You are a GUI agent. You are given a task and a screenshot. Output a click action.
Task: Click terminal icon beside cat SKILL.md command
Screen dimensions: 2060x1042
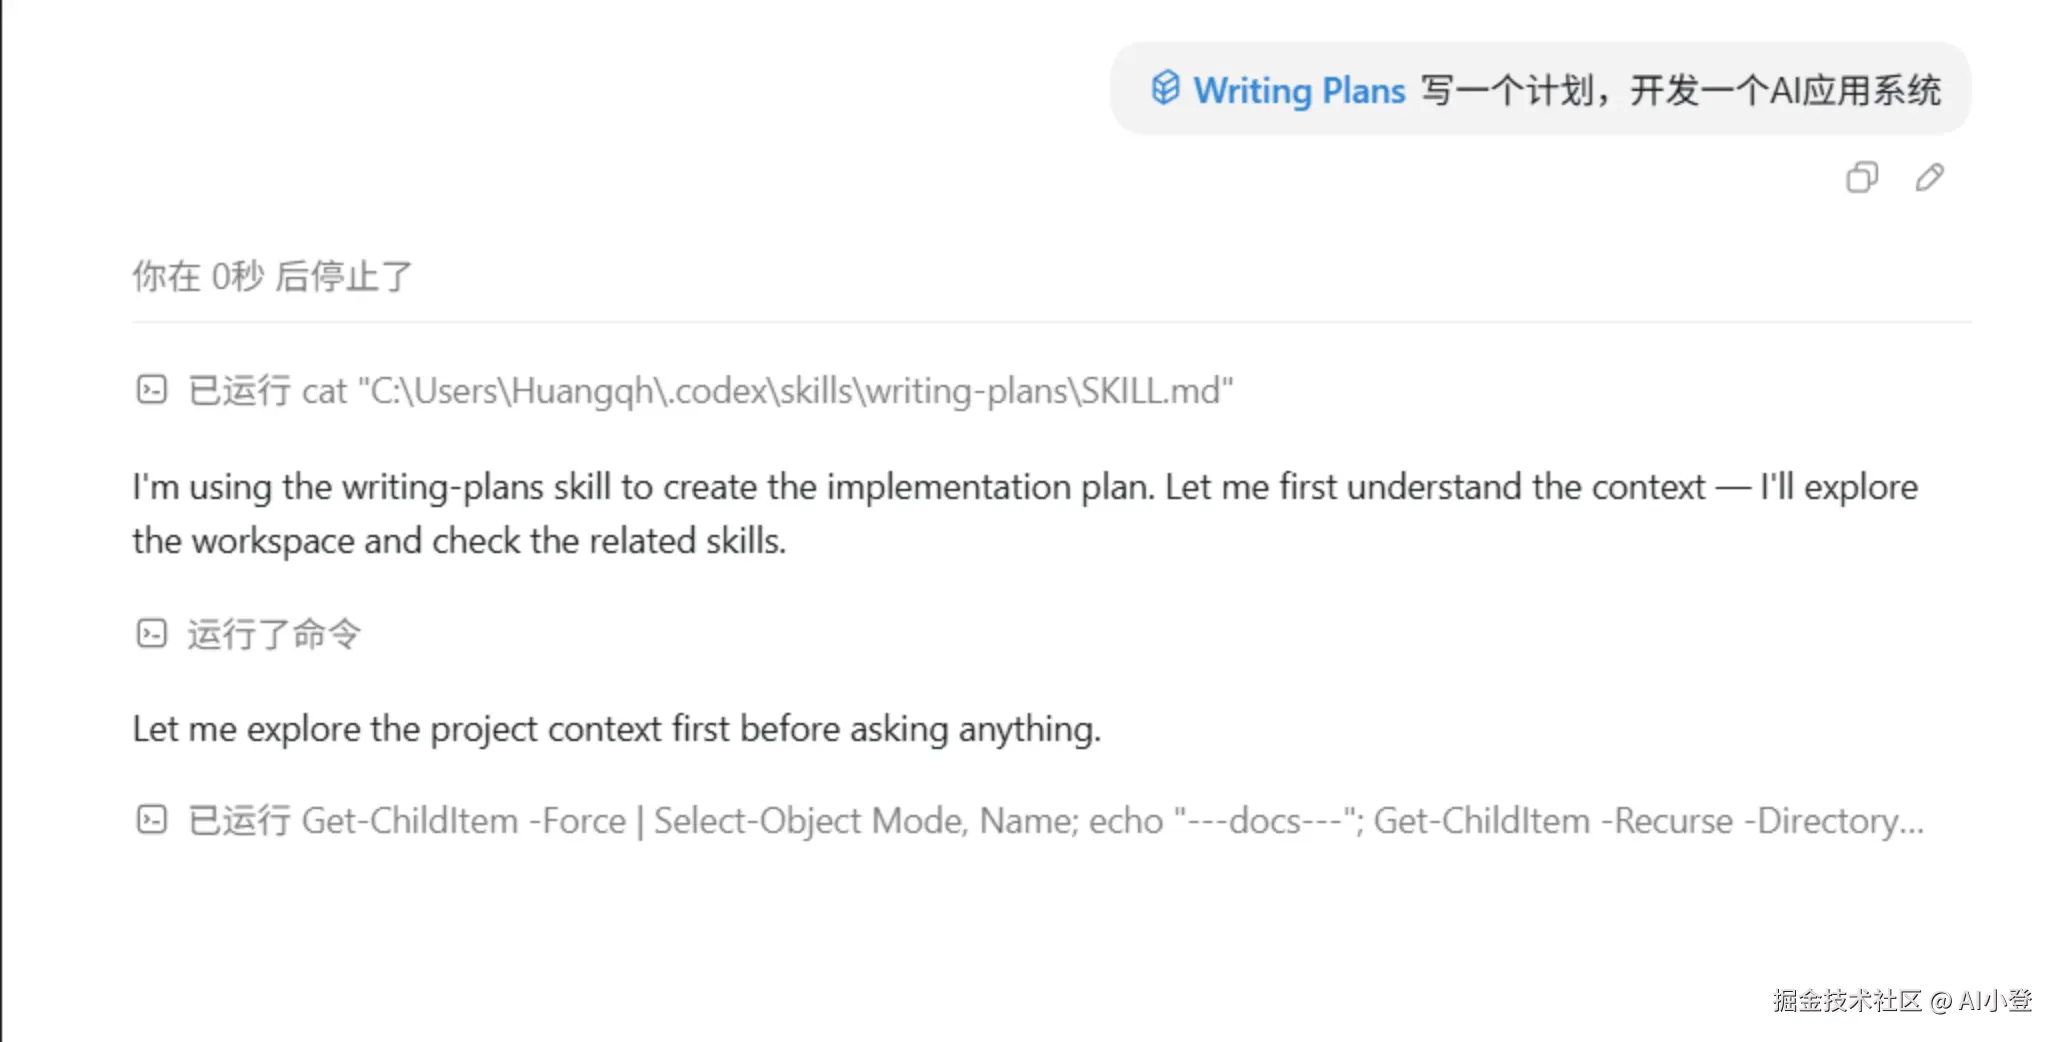pyautogui.click(x=151, y=389)
